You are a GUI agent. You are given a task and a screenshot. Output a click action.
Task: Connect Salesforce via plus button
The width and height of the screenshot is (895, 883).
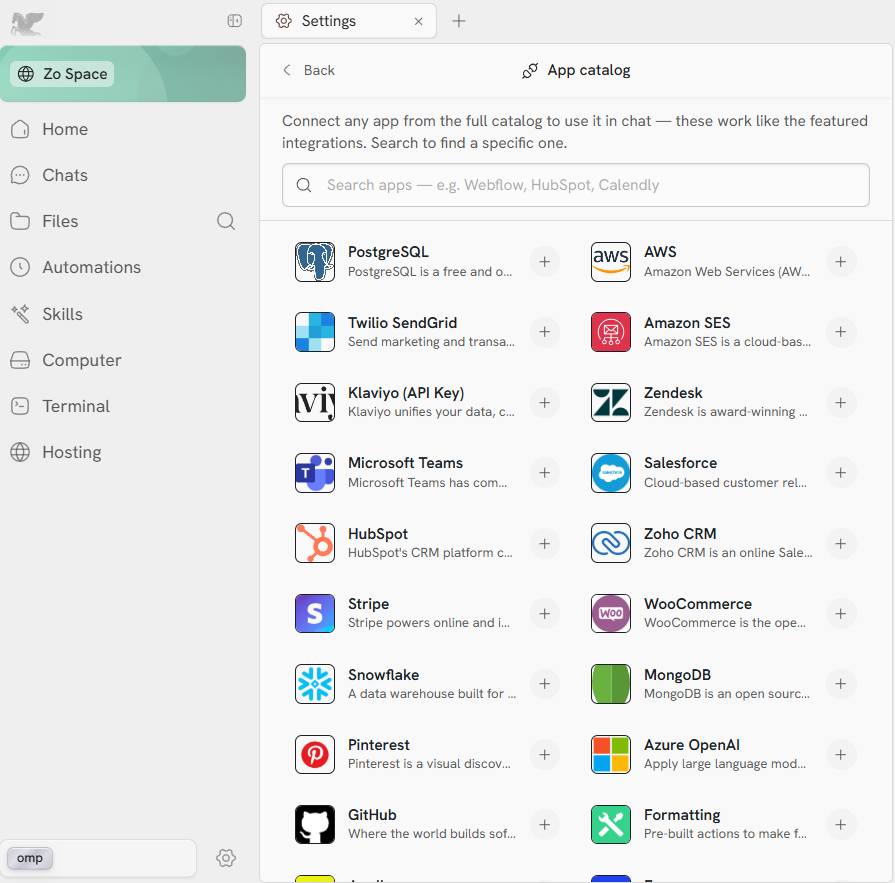click(x=841, y=473)
